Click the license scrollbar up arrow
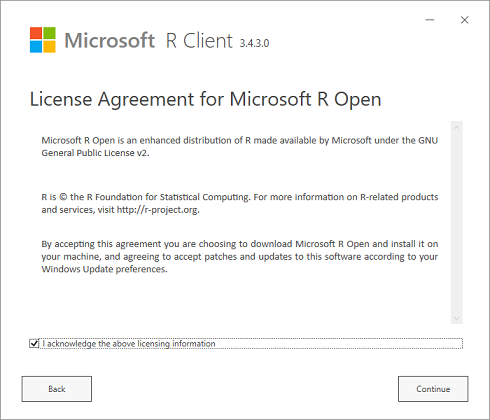490x420 pixels. pyautogui.click(x=457, y=127)
